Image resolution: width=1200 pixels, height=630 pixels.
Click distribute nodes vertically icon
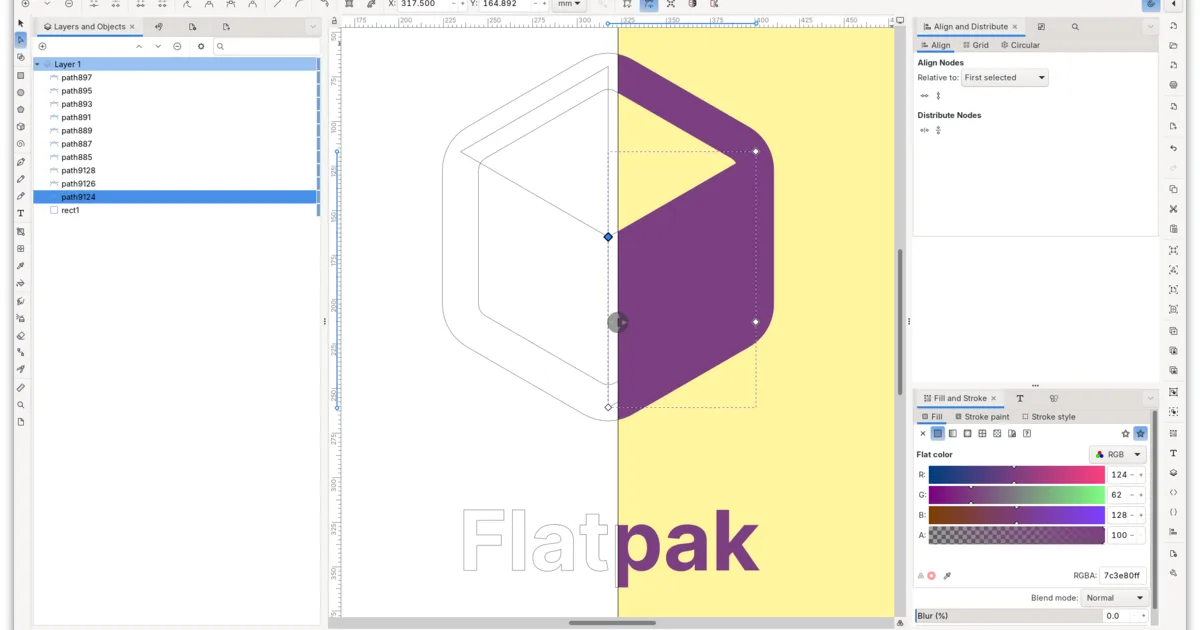938,130
